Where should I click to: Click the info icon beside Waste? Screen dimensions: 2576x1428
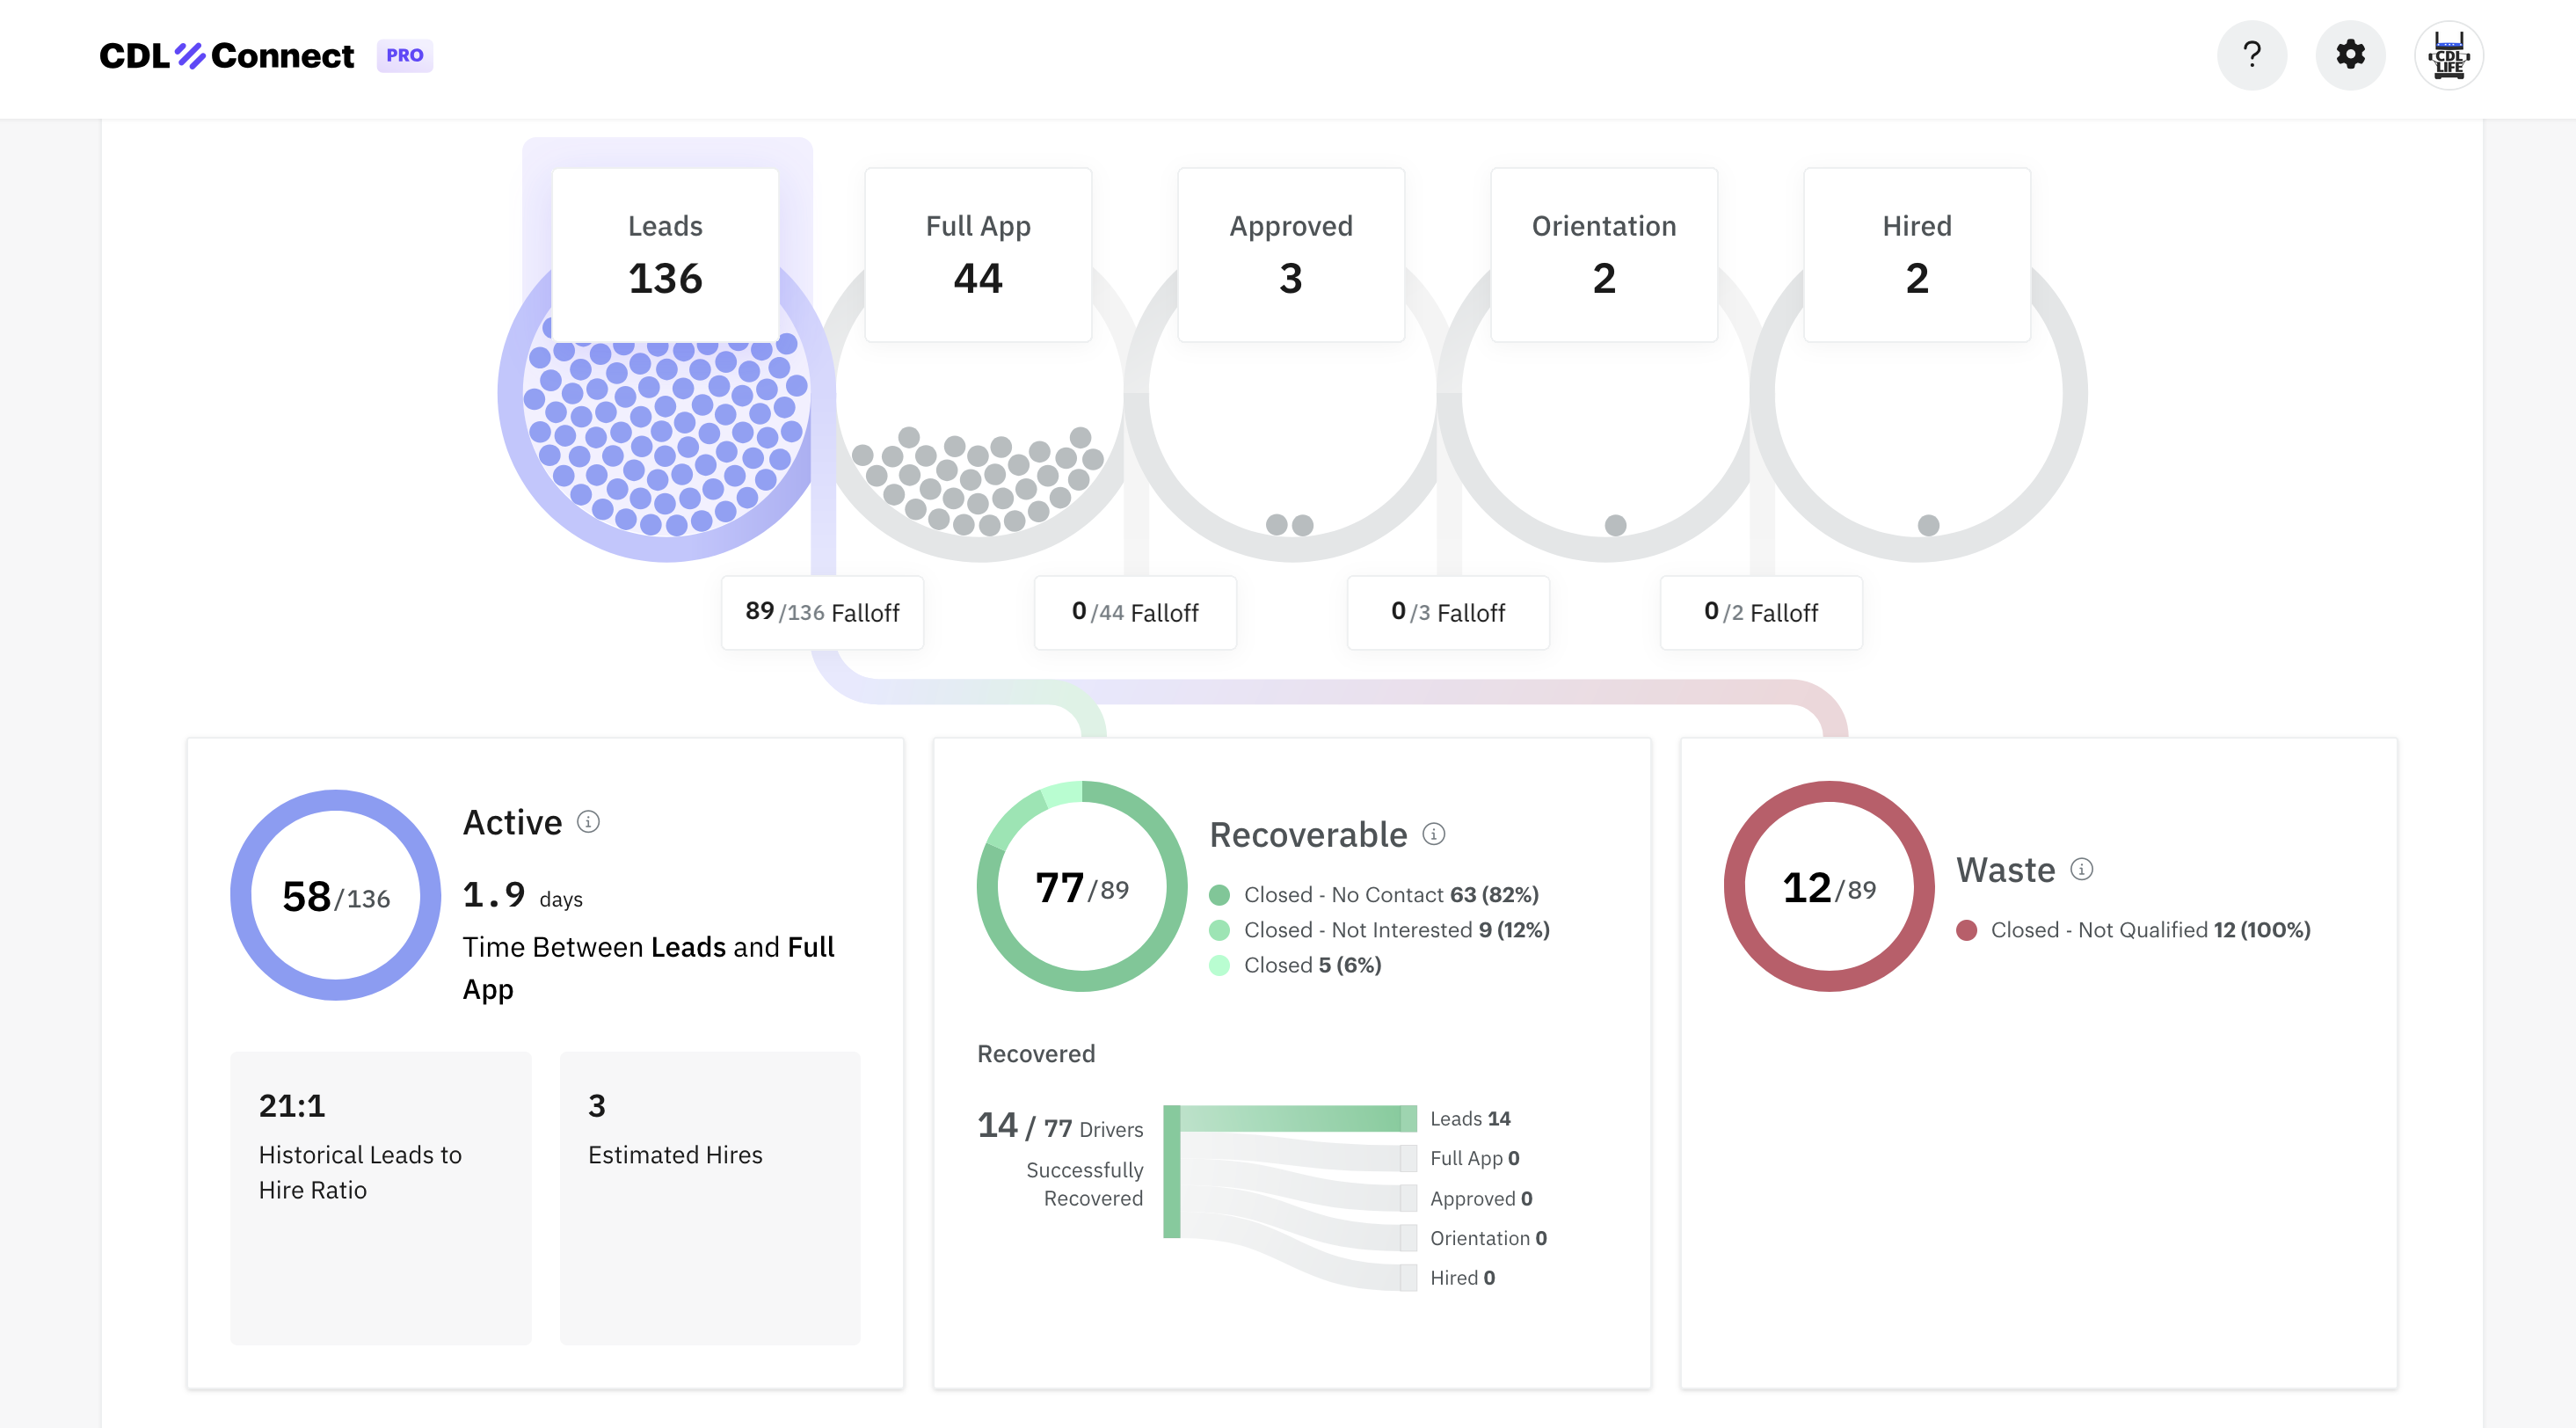coord(2081,869)
